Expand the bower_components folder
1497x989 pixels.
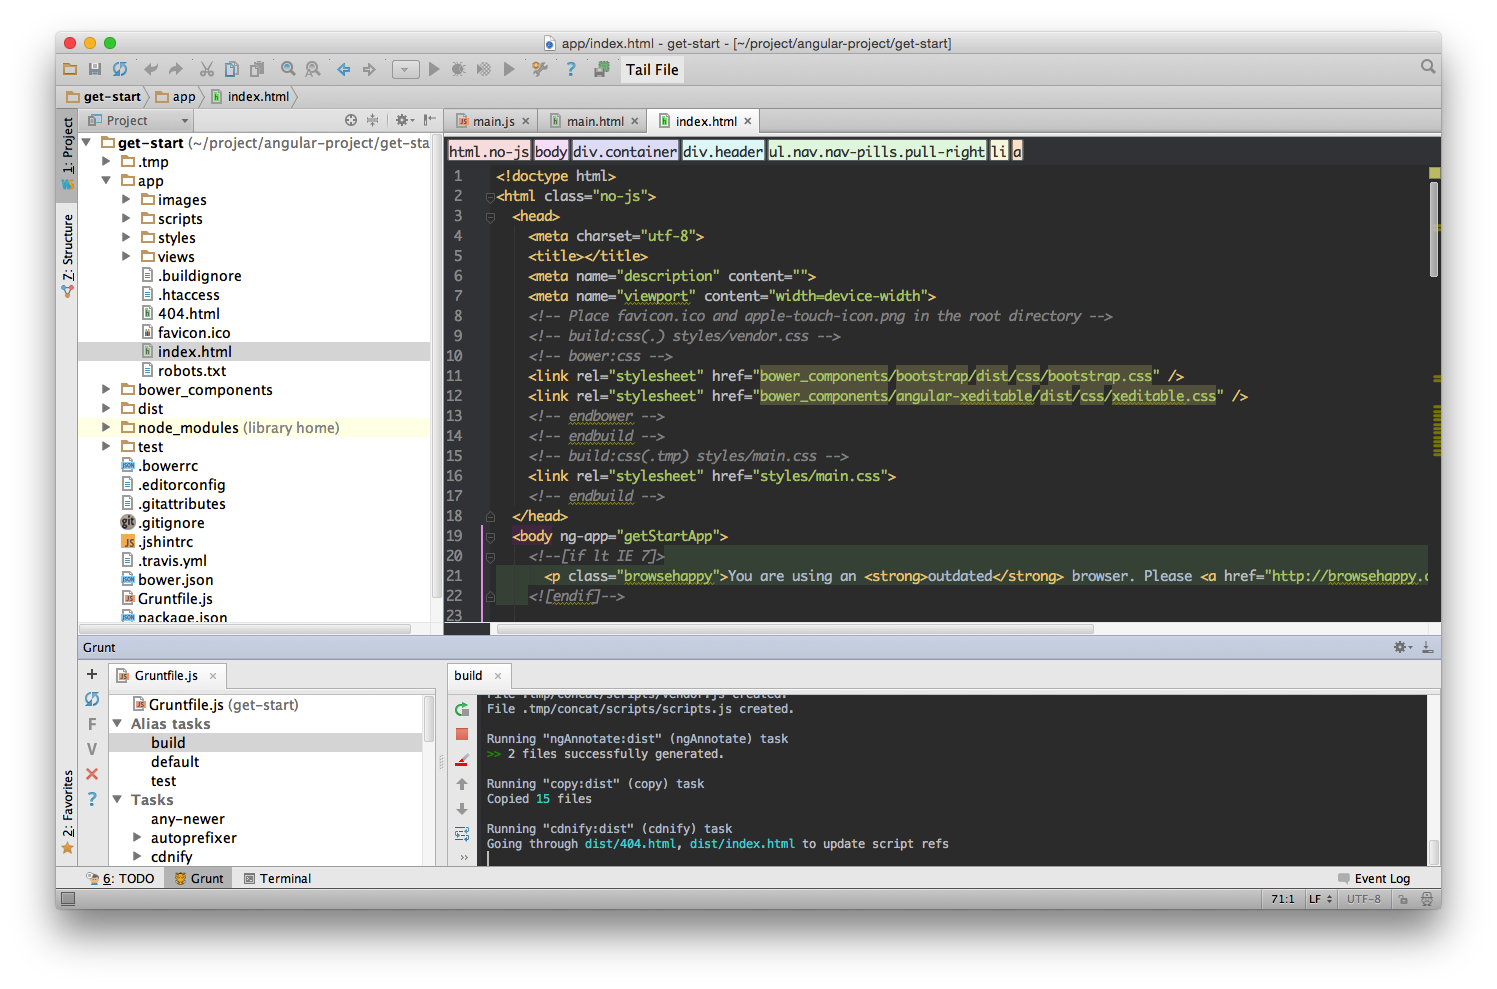pos(106,390)
